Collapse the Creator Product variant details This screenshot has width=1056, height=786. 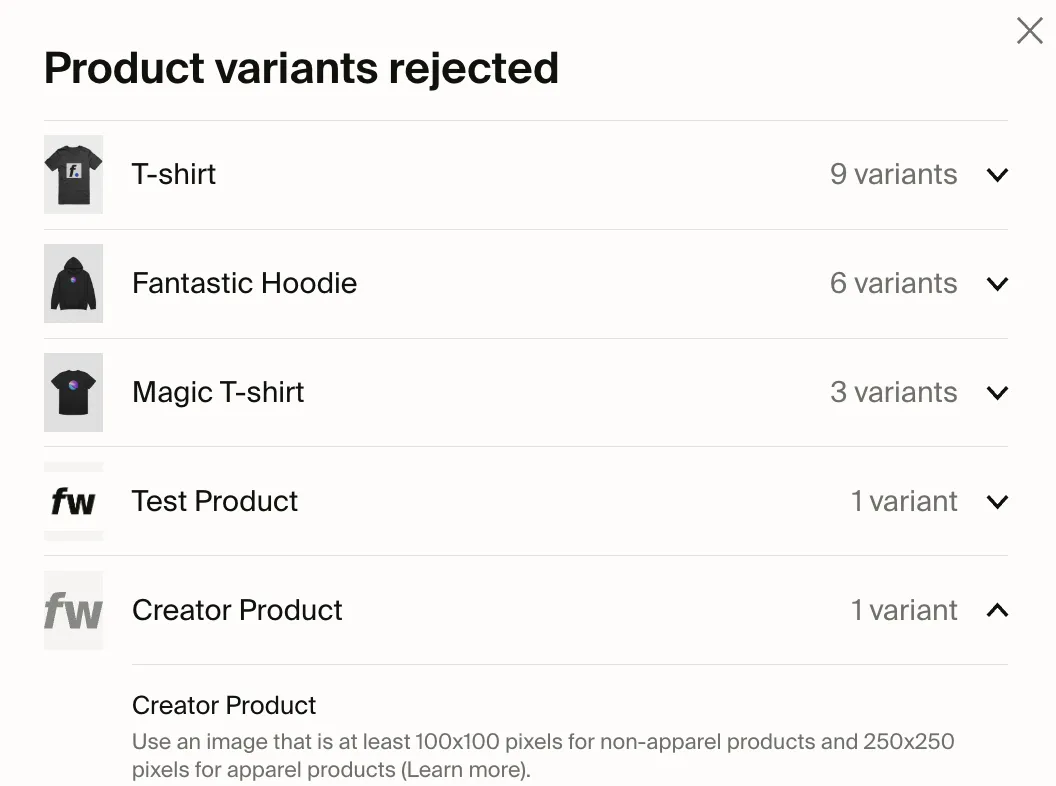(997, 610)
